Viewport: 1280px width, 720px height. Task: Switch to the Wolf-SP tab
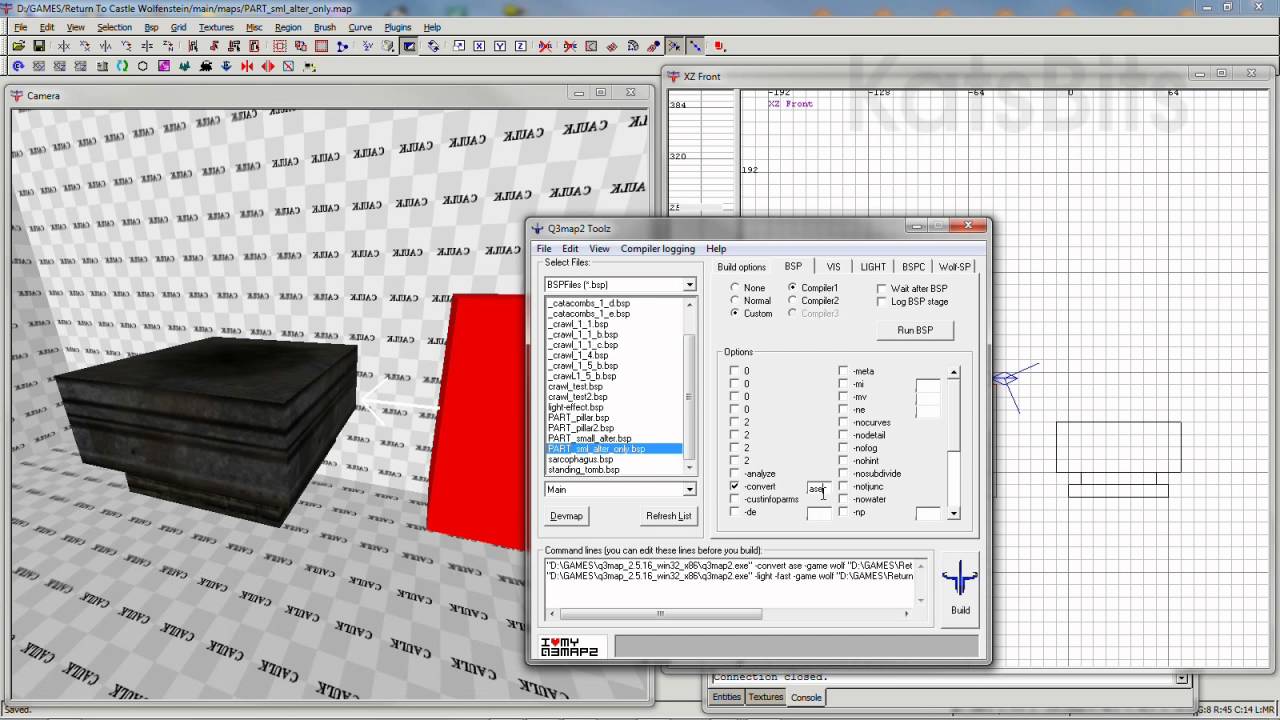pyautogui.click(x=954, y=267)
